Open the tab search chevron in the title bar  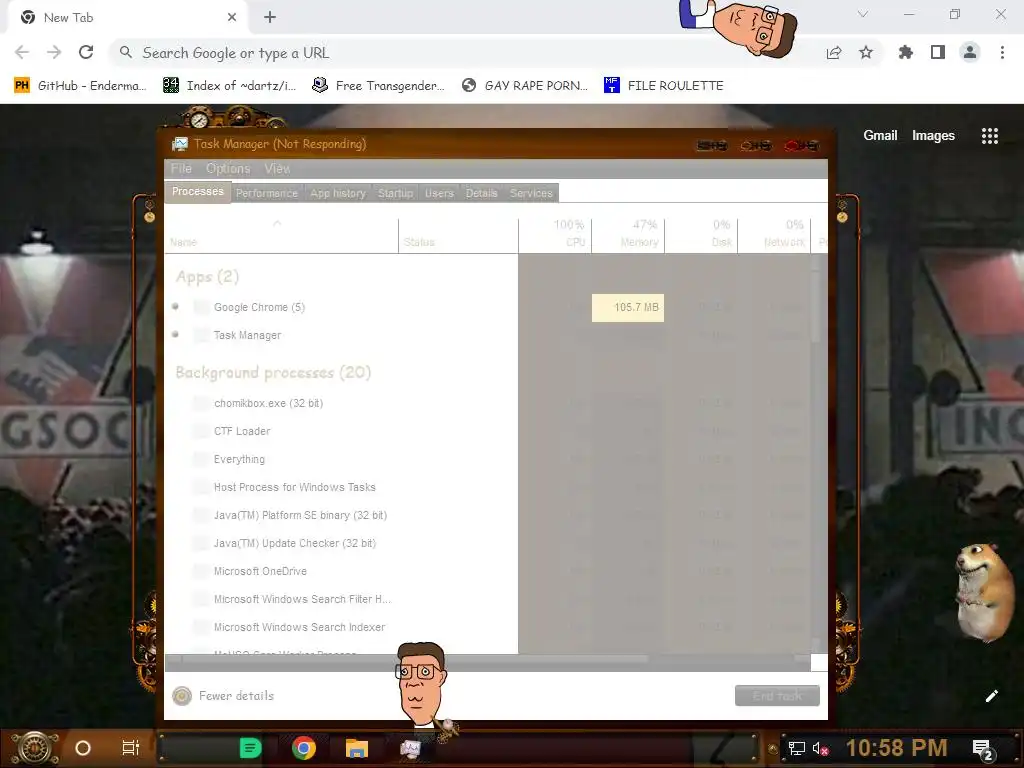coord(863,14)
